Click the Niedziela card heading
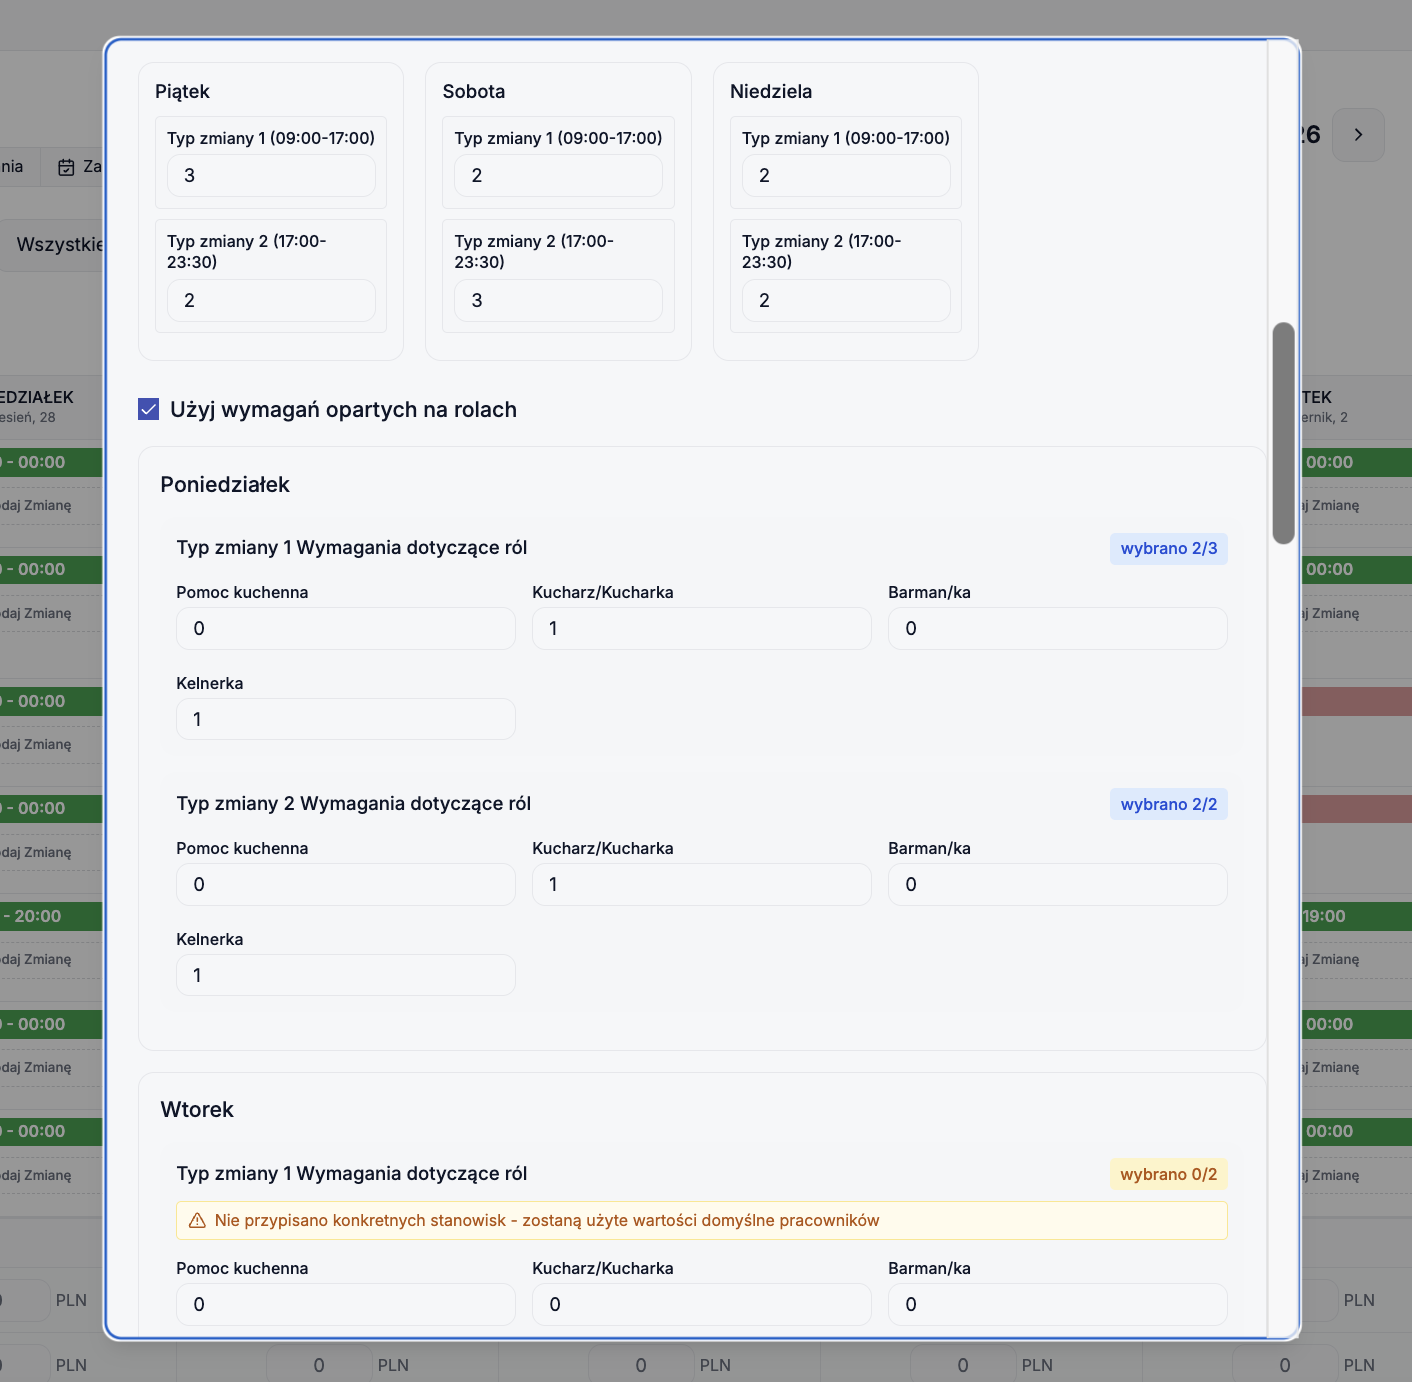 (771, 91)
